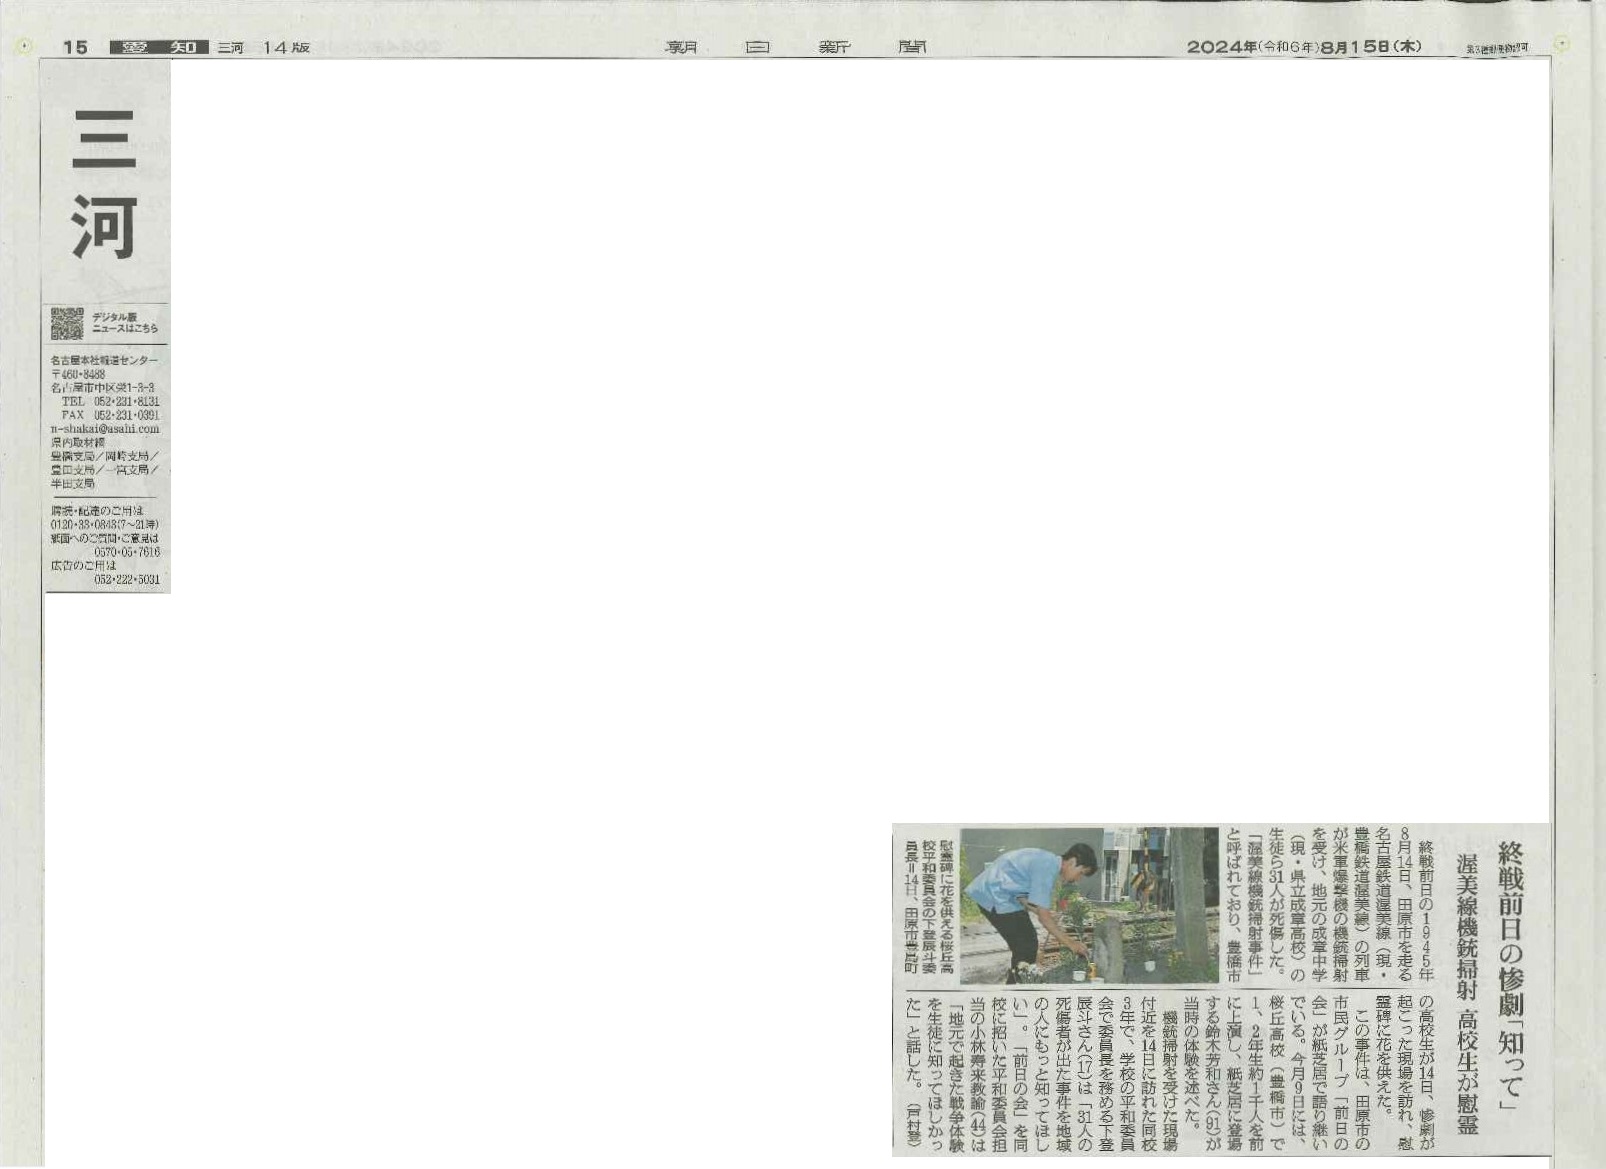Click the phone number 0570-05-7616
Image resolution: width=1606 pixels, height=1169 pixels.
127,552
